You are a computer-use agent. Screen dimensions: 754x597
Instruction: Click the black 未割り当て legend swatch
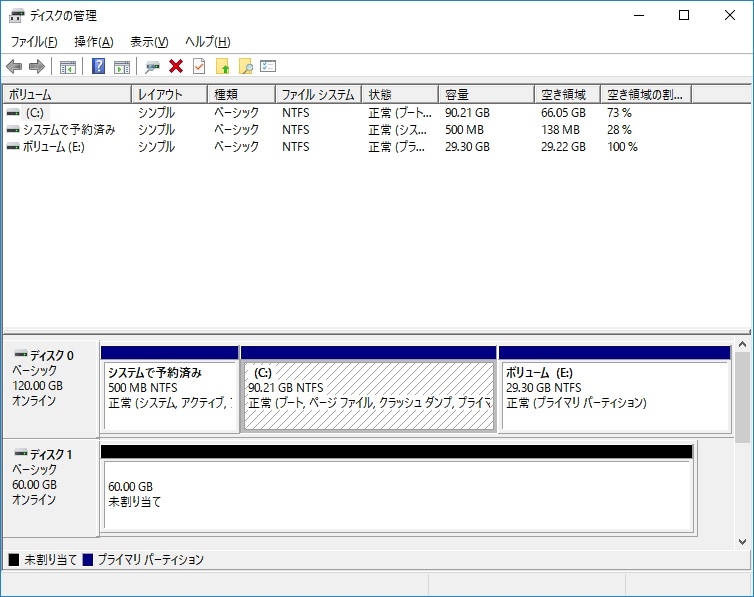14,560
